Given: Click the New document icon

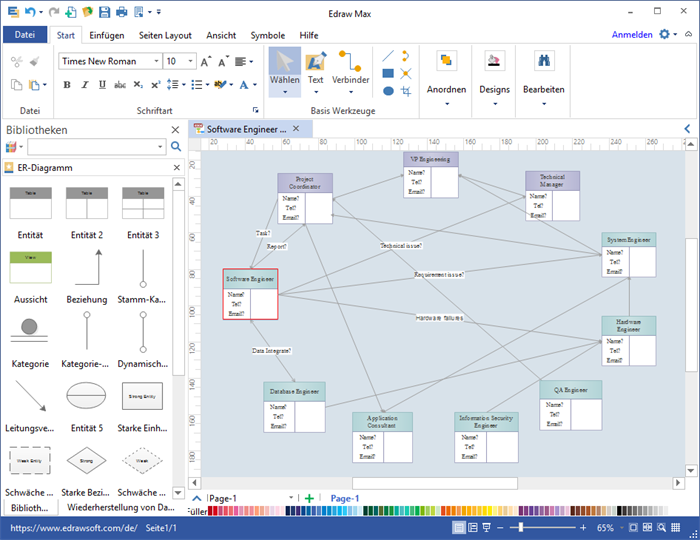Looking at the screenshot, I should pos(71,12).
